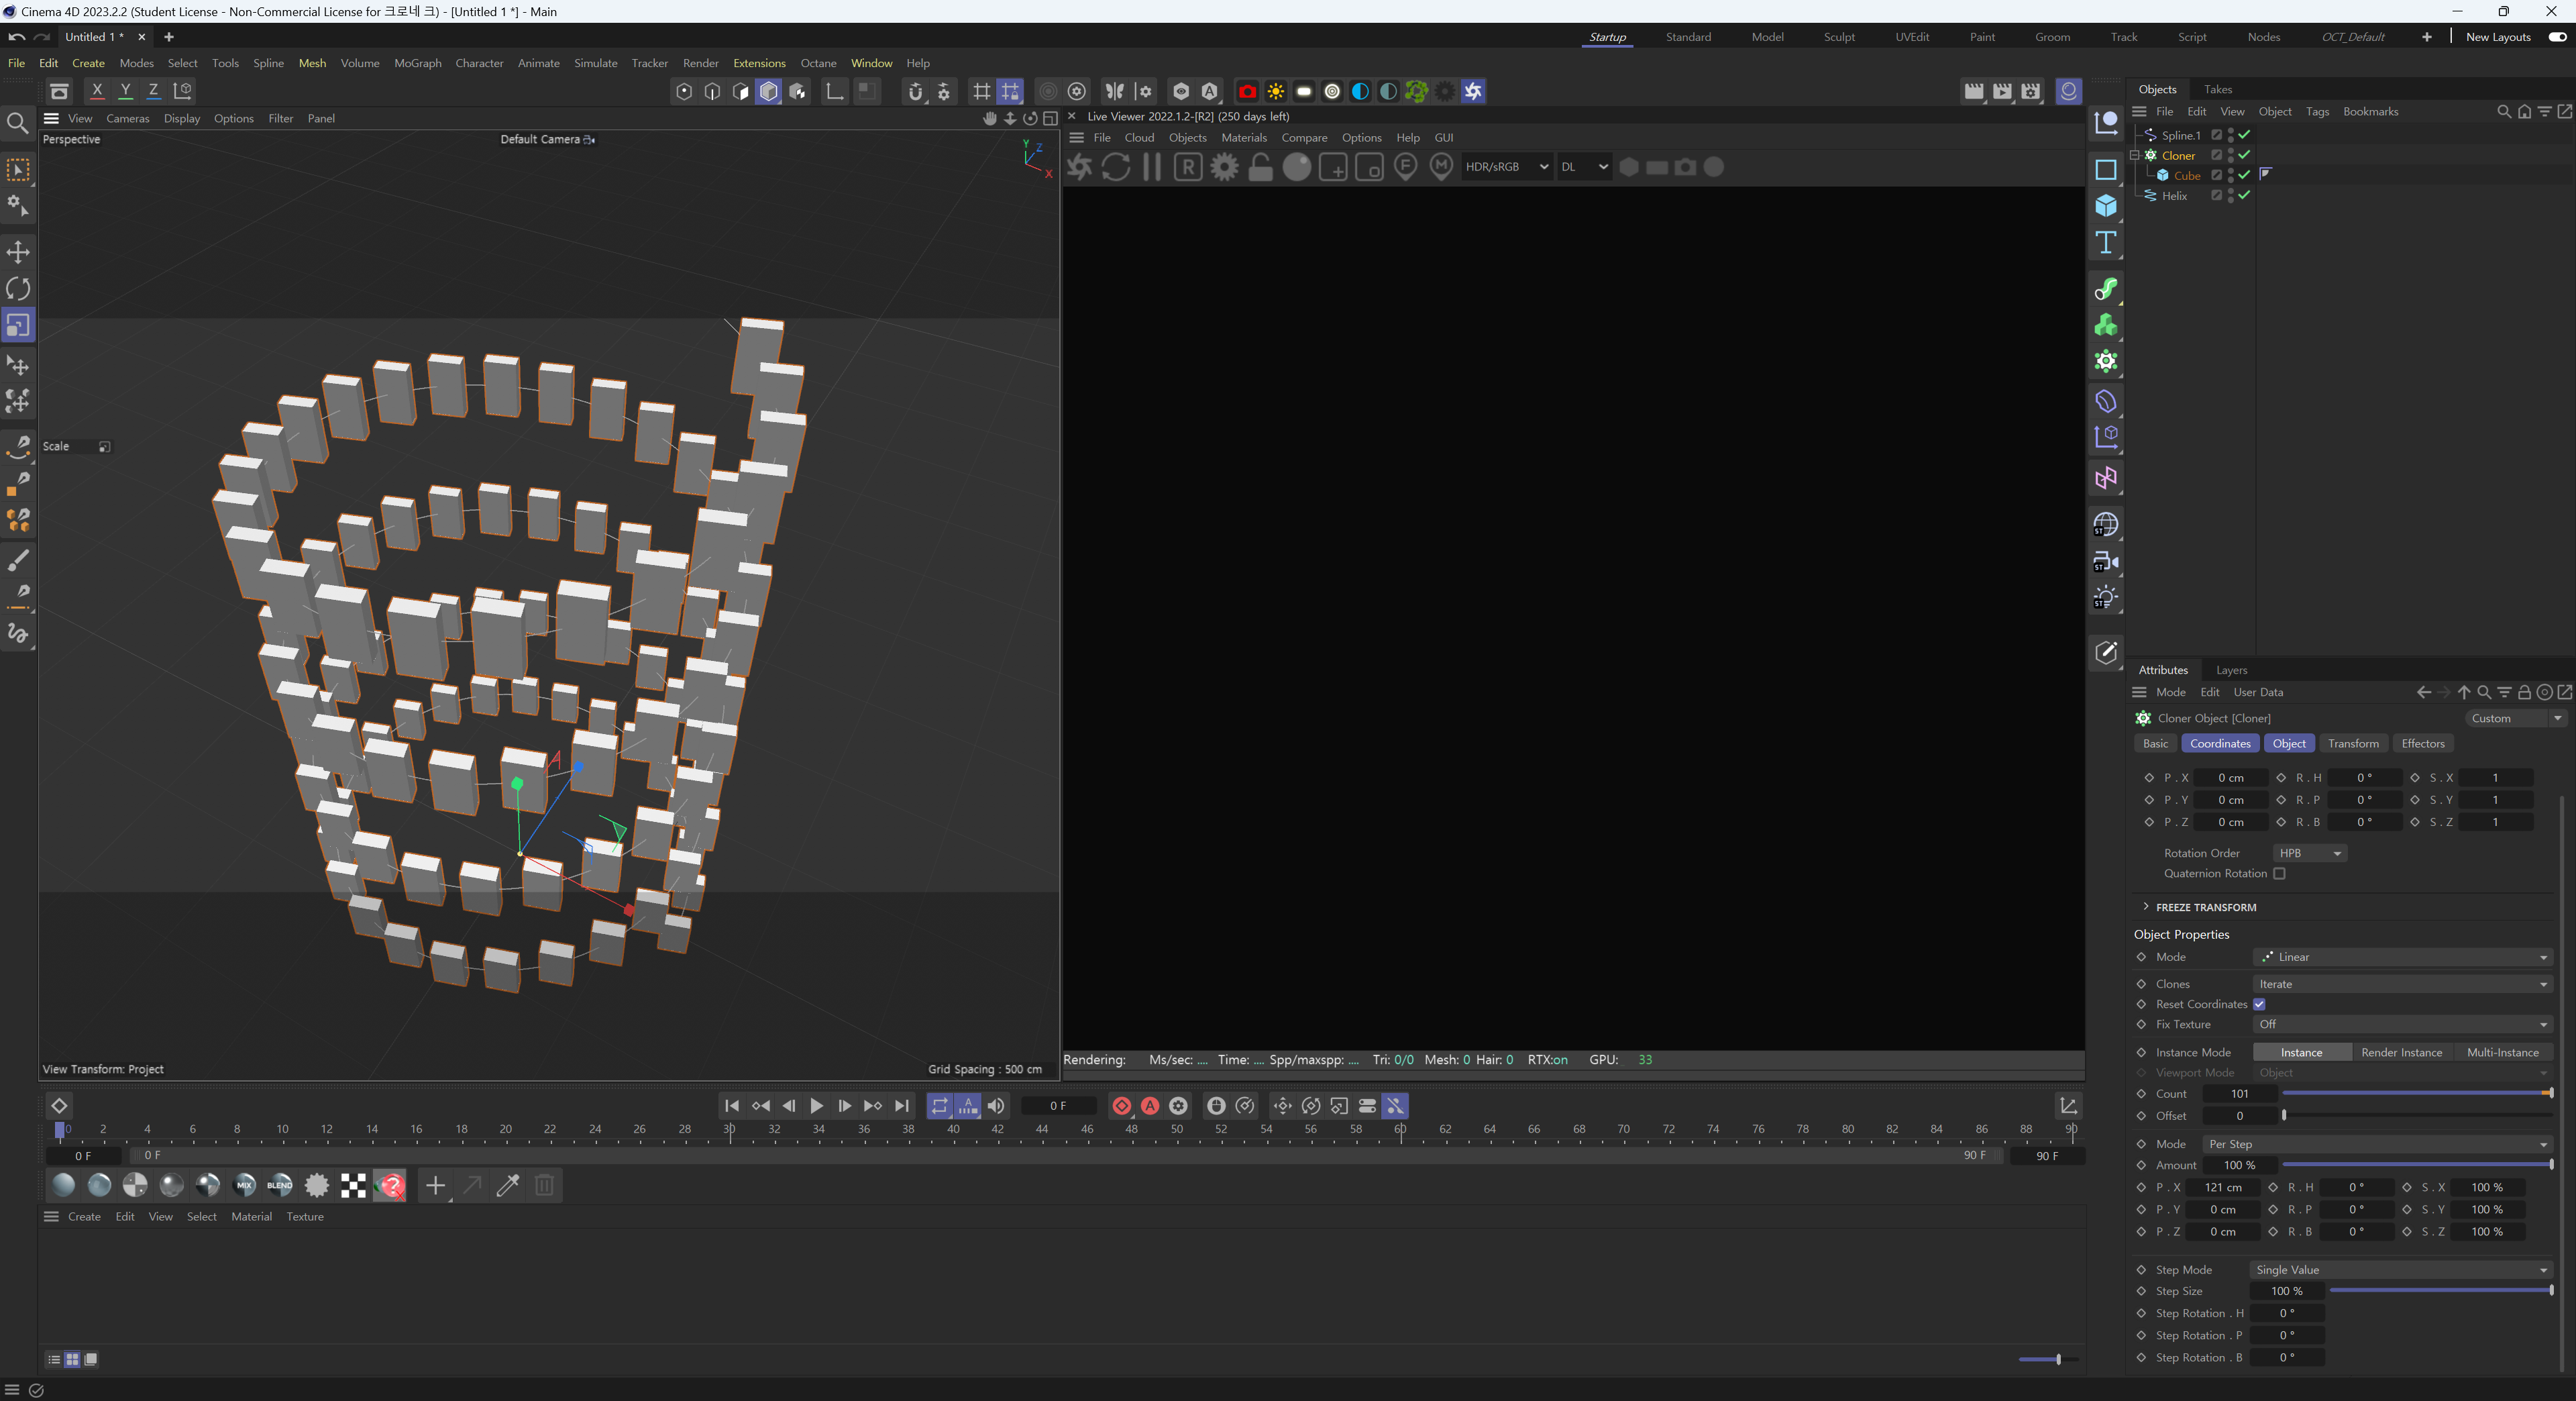Select the Scale tool in left toolbar

[18, 326]
